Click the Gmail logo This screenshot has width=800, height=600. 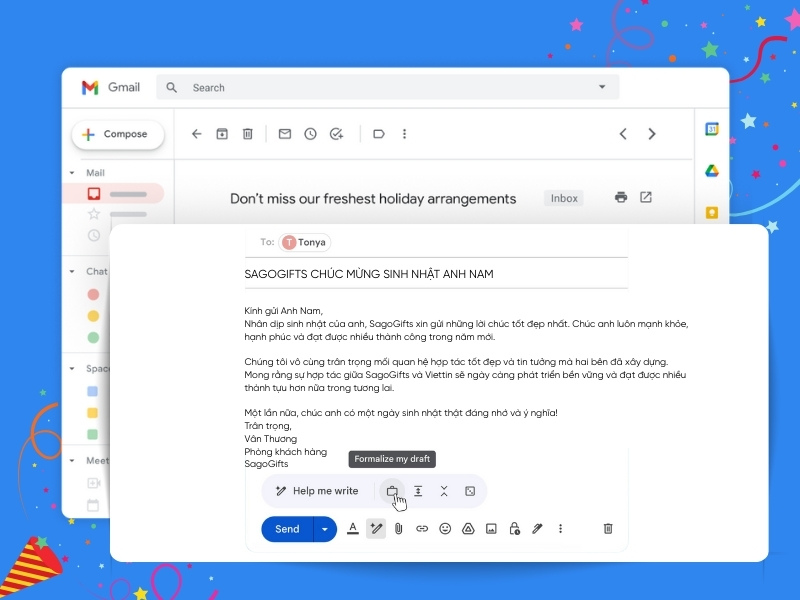[x=111, y=87]
